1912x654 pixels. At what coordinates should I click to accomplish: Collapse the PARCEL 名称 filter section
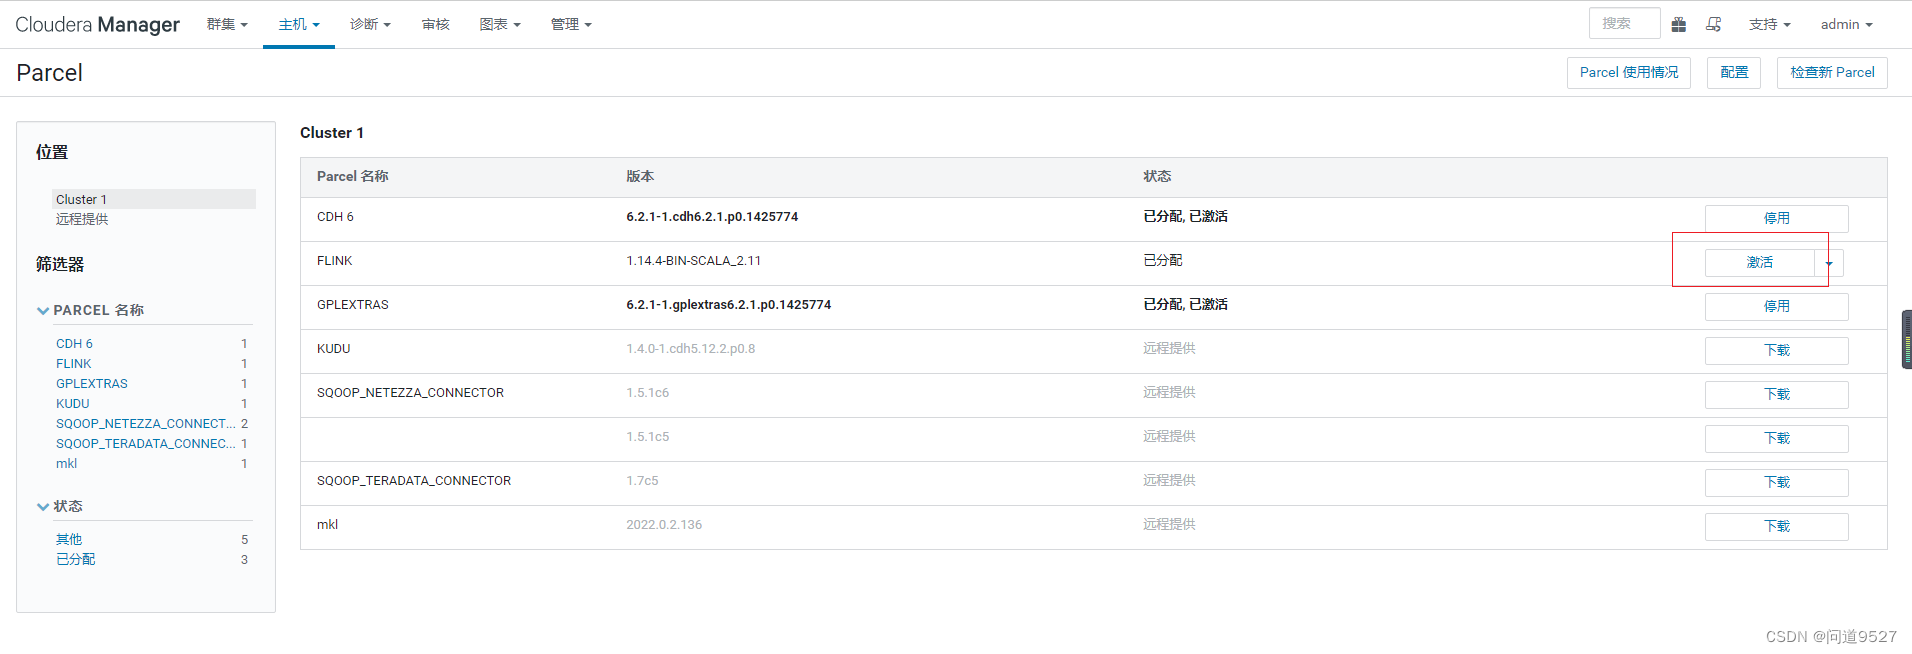coord(91,310)
